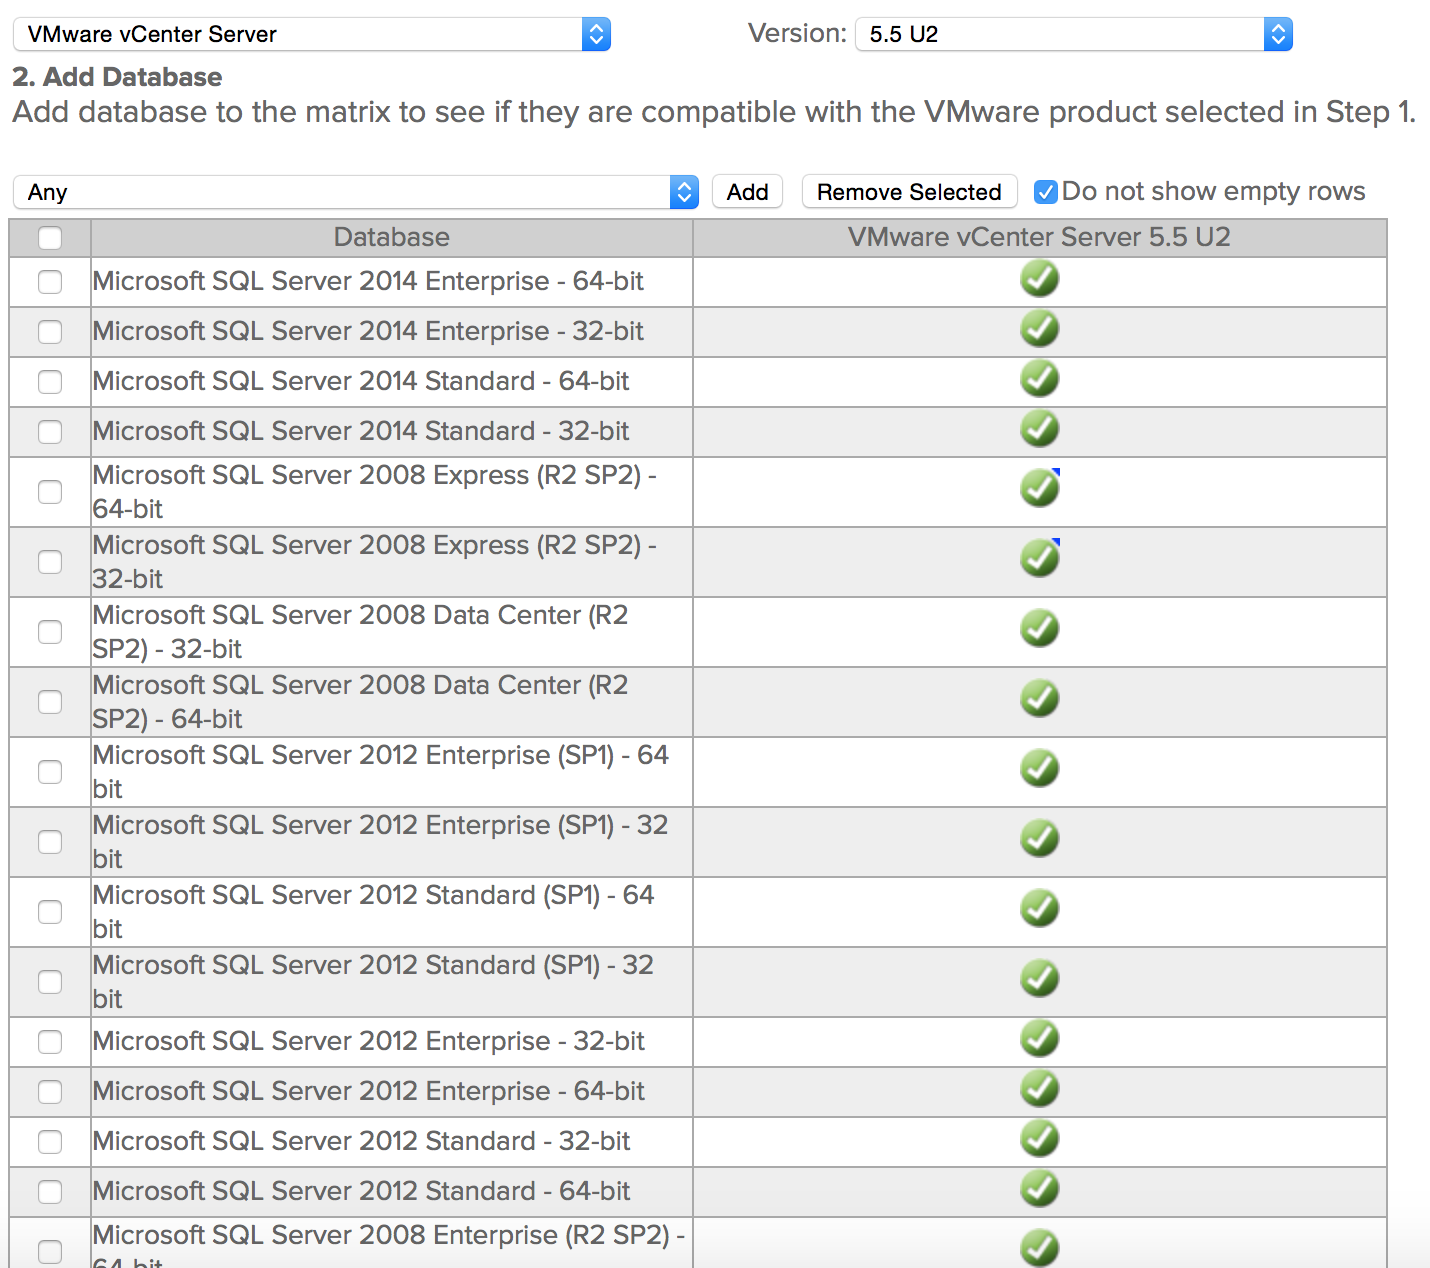Click the green compatibility icon for SQL Server 2014 Enterprise 64-bit

click(x=1039, y=280)
